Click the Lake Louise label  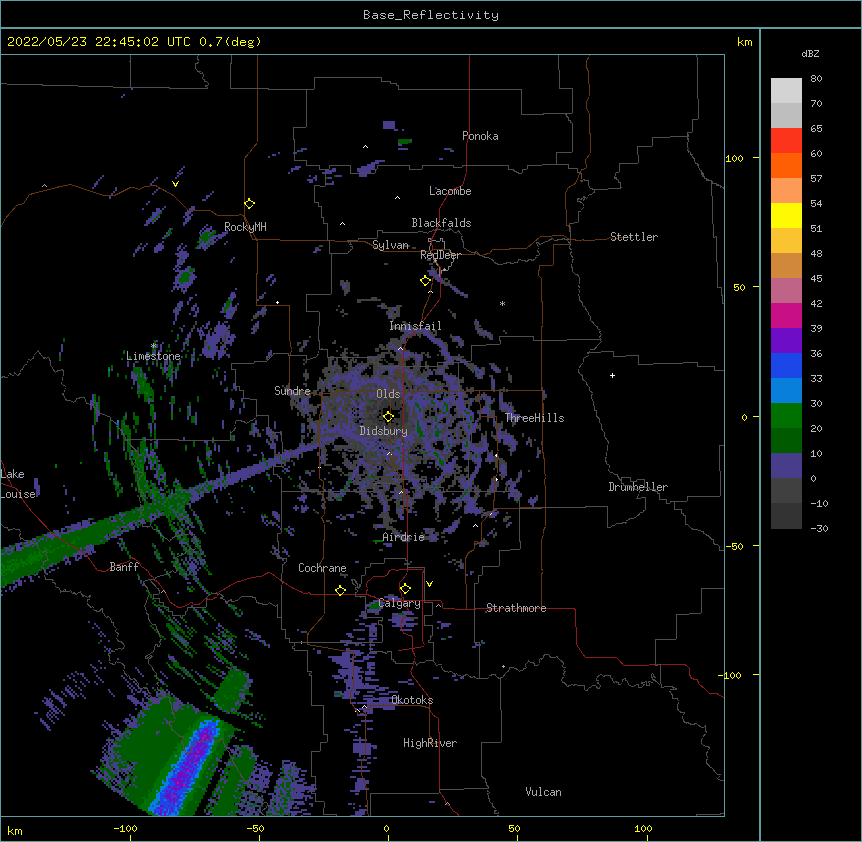tap(18, 484)
